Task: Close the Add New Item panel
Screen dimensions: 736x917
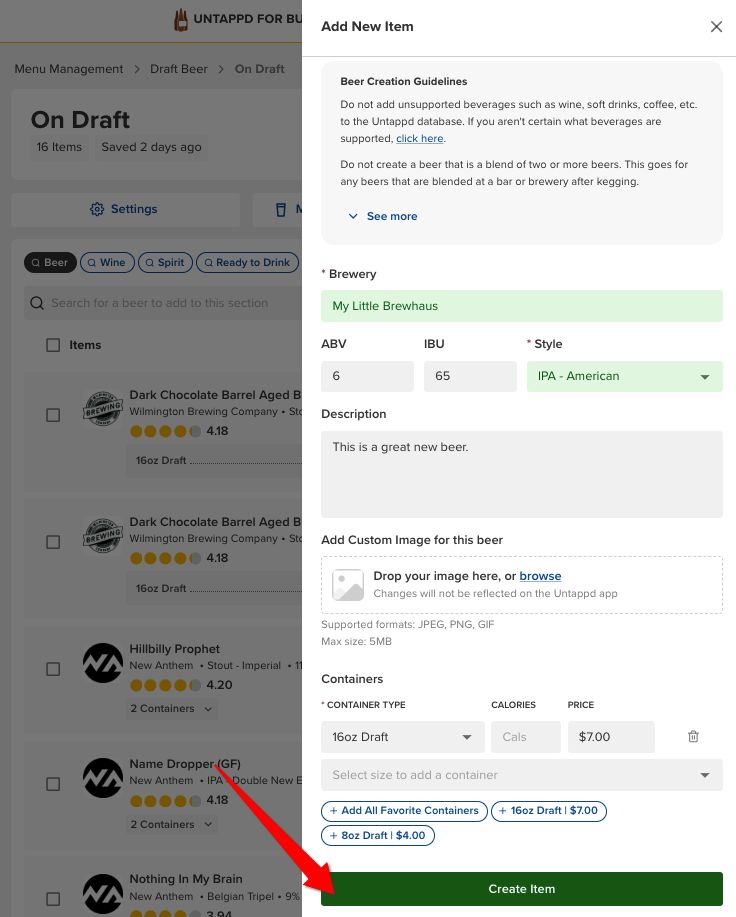Action: (x=716, y=27)
